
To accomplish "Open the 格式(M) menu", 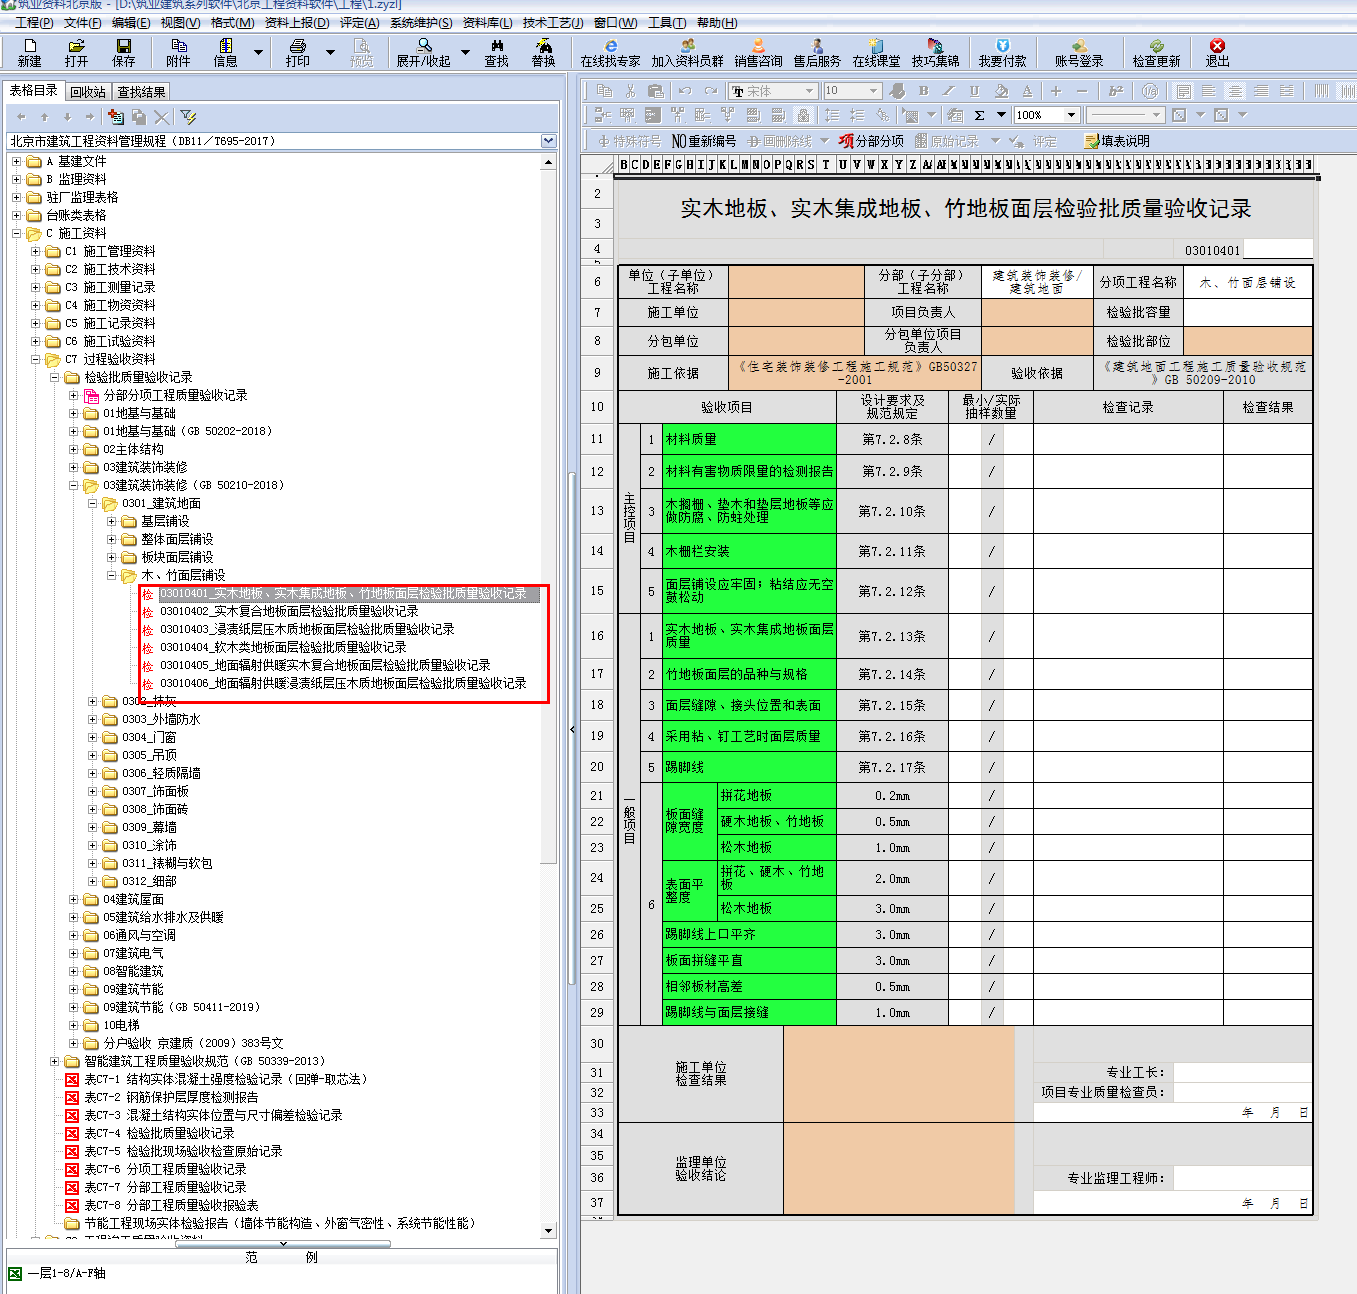I will (x=232, y=22).
